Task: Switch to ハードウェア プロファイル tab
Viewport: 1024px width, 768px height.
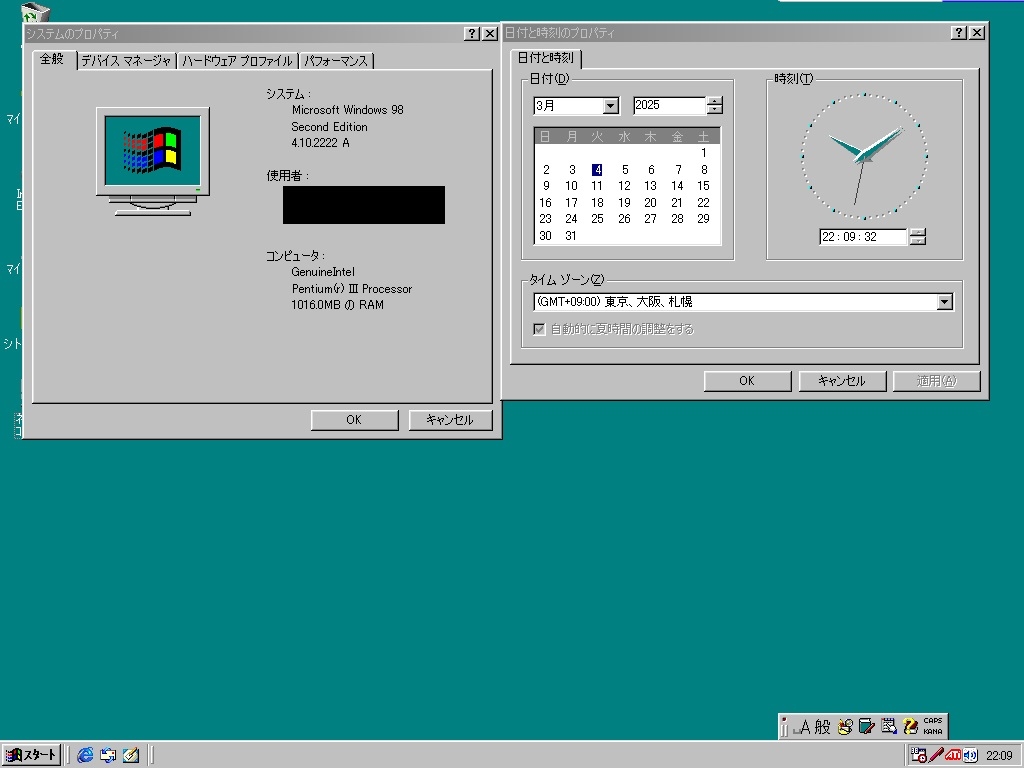Action: (x=237, y=61)
